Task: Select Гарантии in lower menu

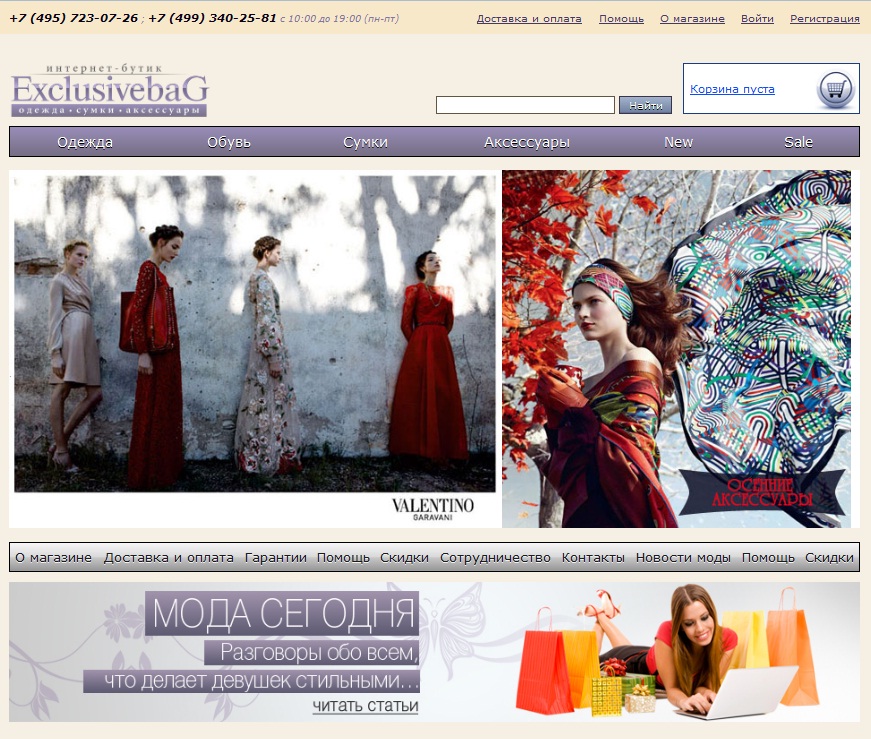Action: [276, 557]
